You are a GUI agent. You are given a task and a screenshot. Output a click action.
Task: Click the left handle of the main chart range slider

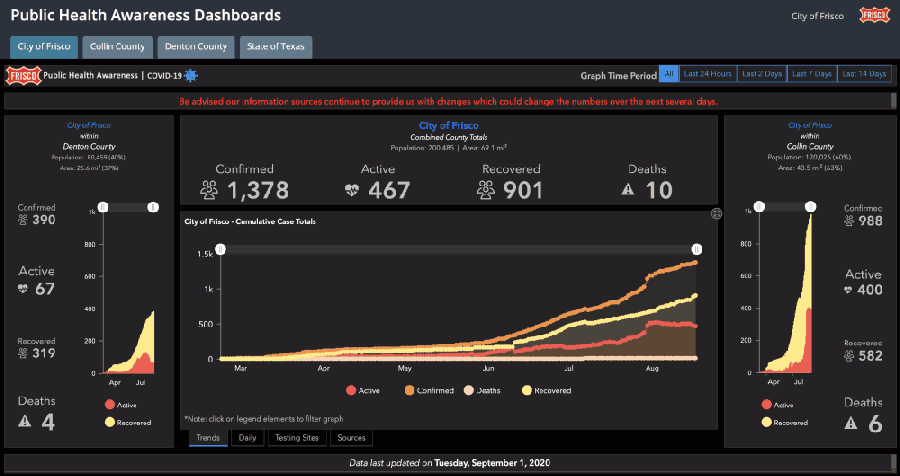pos(220,249)
